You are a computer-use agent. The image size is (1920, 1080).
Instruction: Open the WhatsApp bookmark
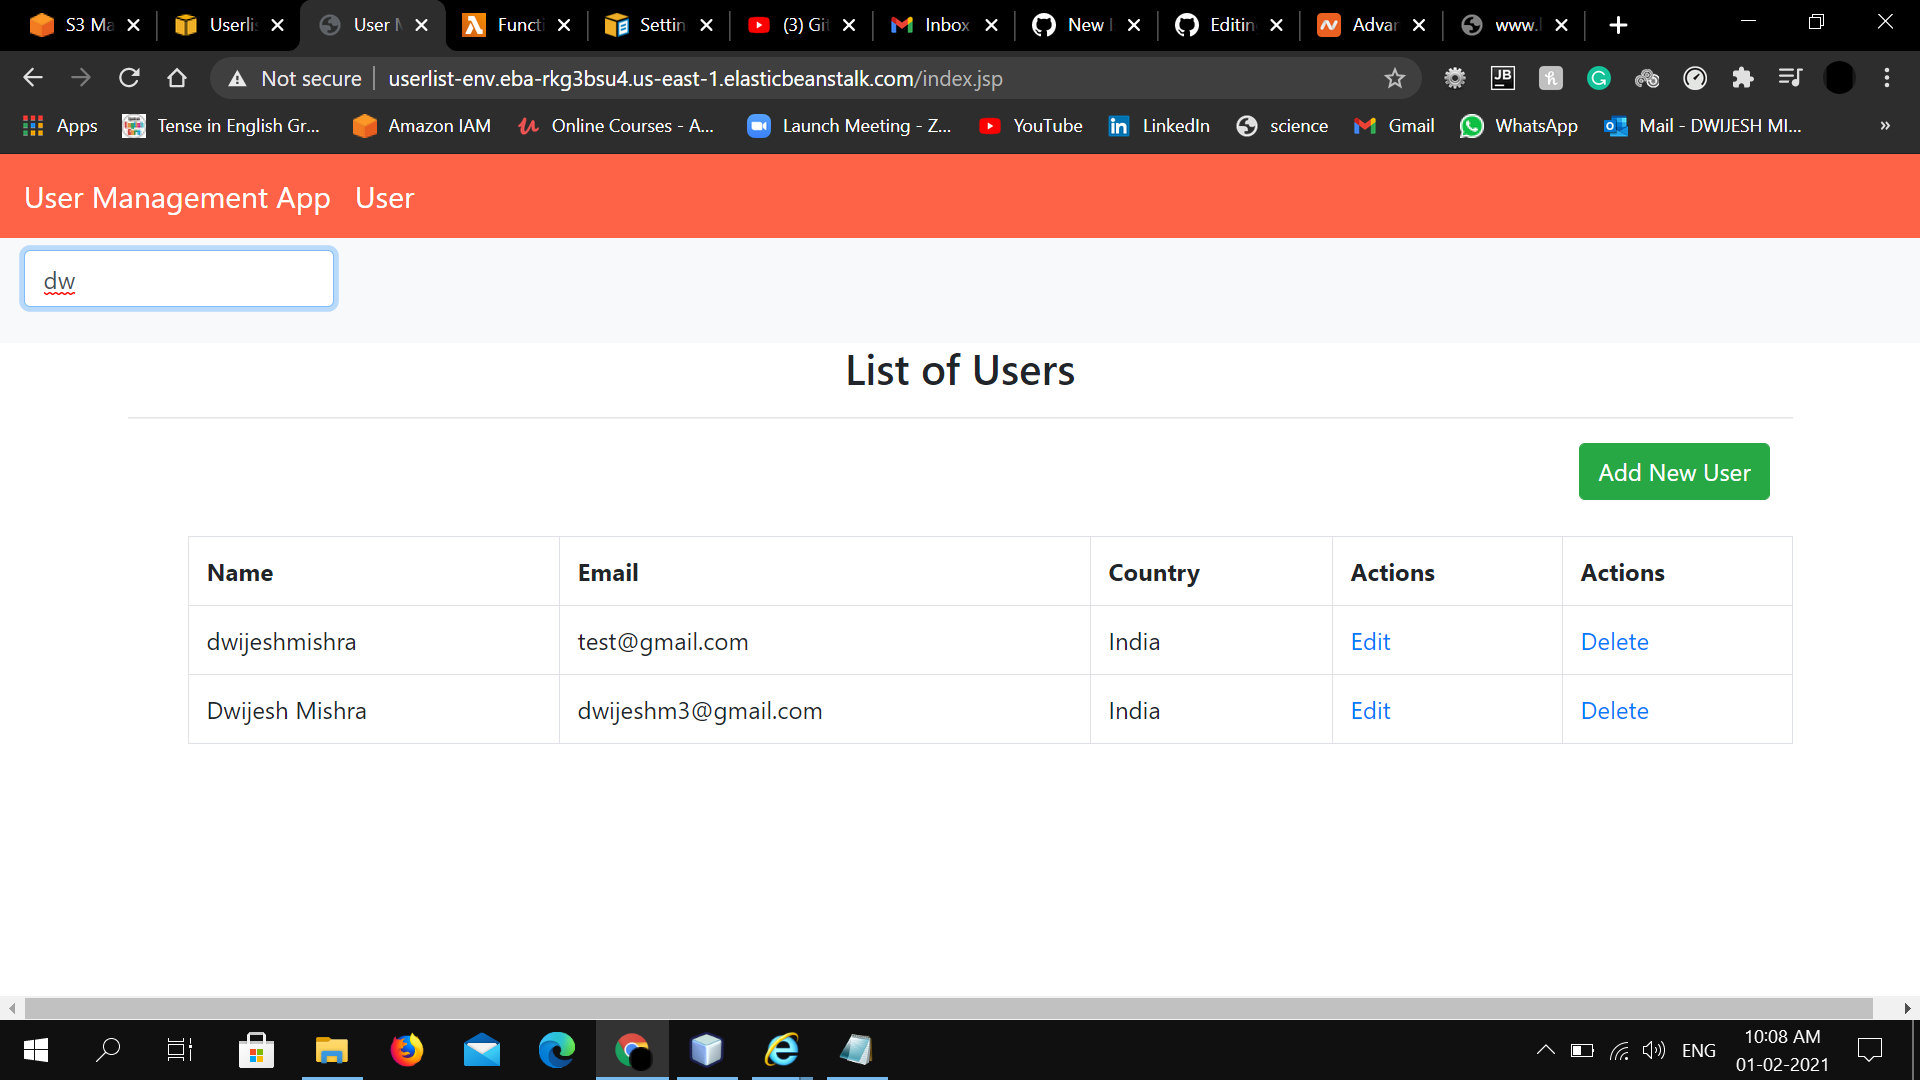[1519, 126]
